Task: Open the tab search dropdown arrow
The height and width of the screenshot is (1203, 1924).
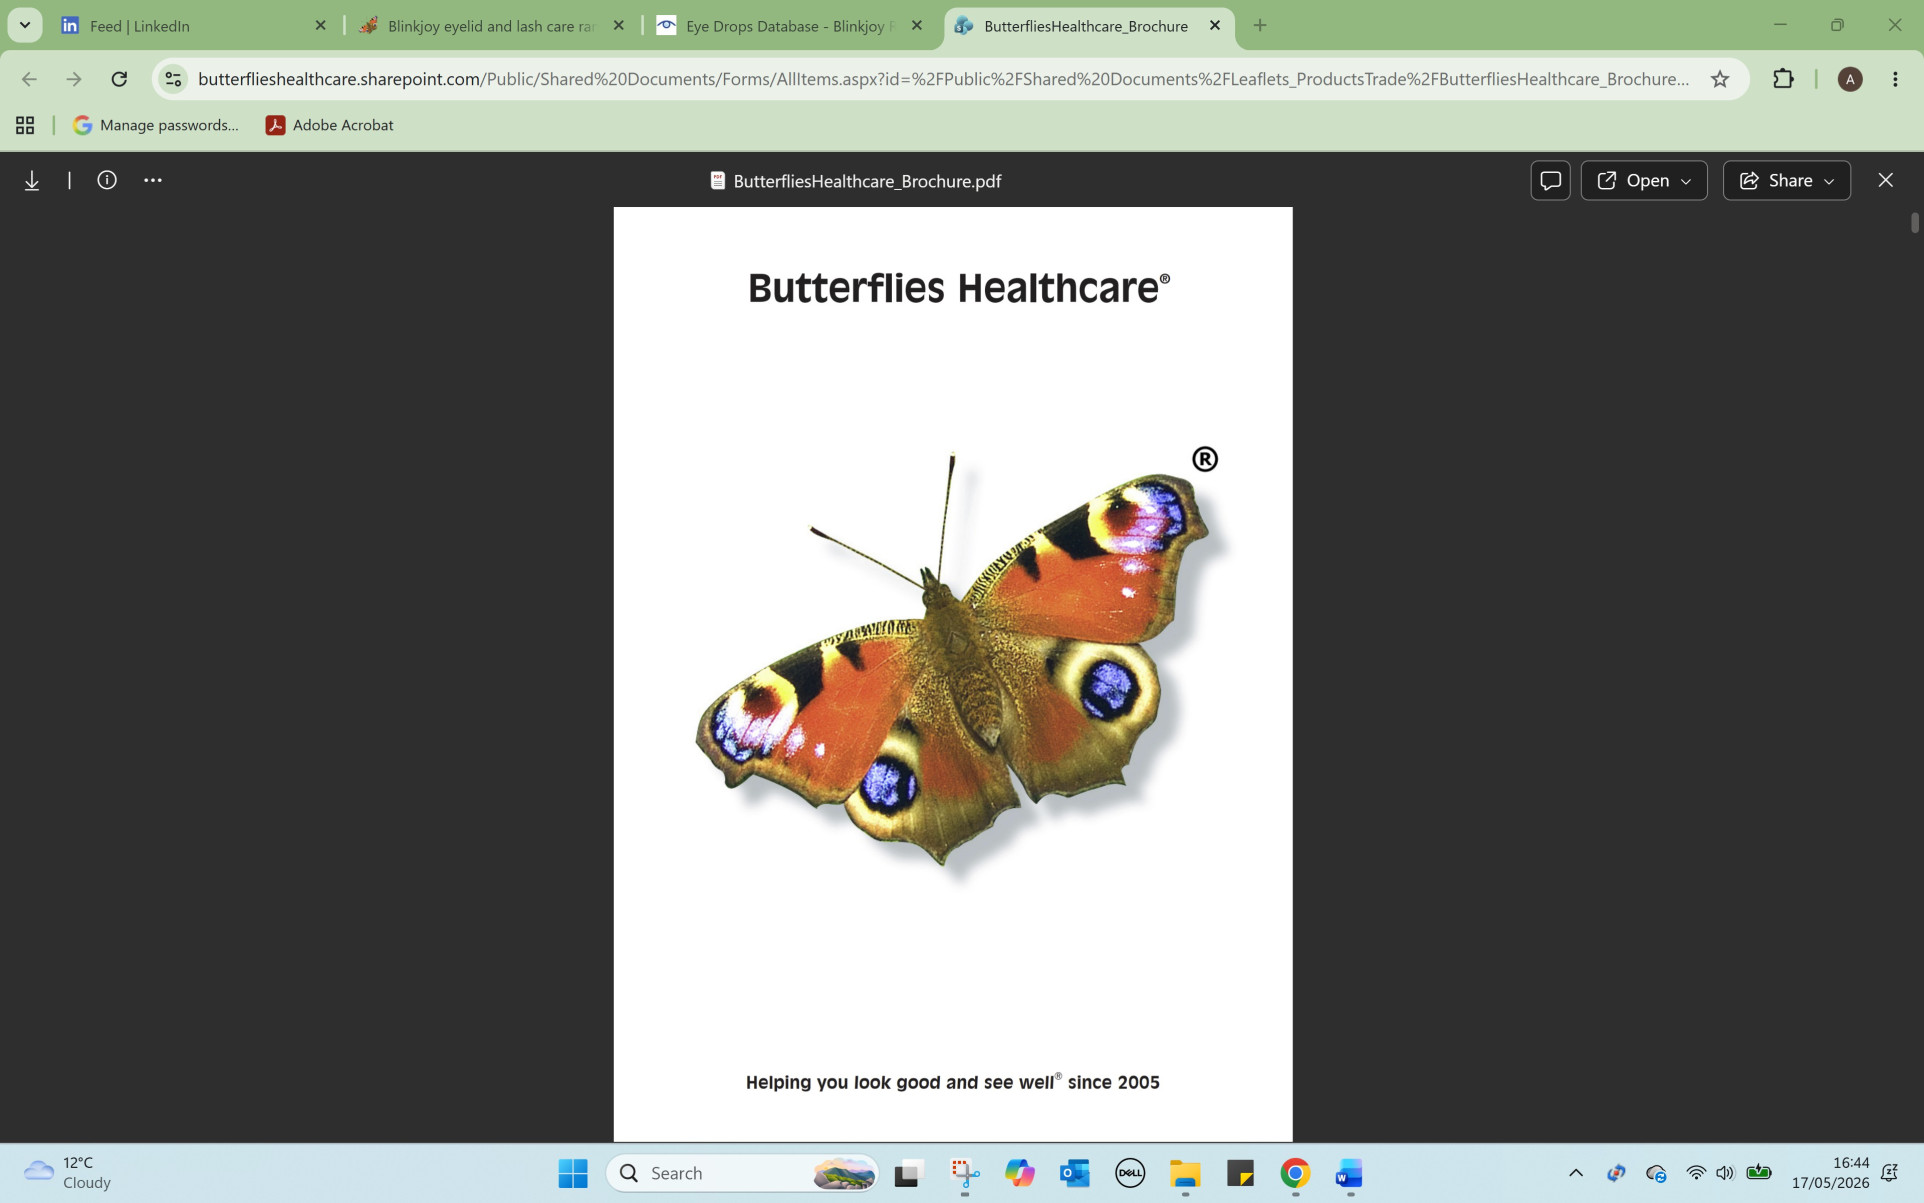Action: (25, 25)
